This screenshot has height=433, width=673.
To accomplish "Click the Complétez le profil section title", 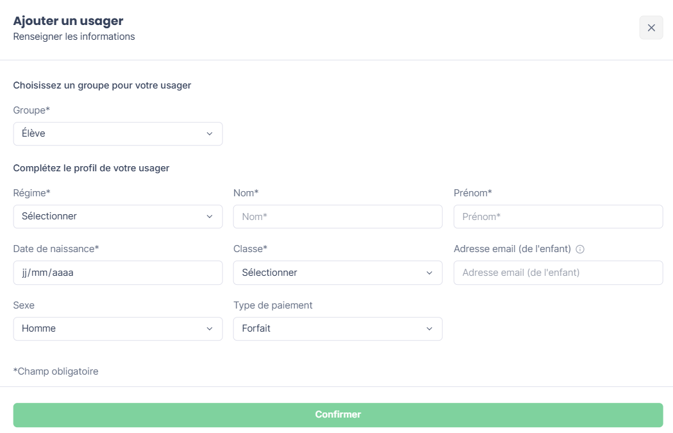I will (x=91, y=168).
